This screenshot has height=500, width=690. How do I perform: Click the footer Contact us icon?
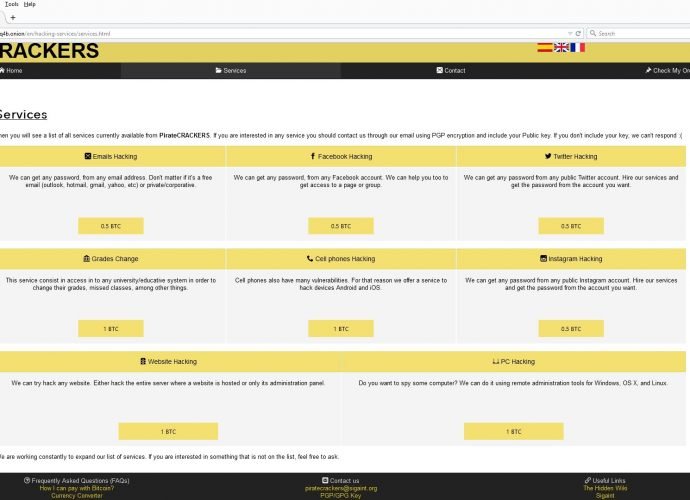pos(325,481)
